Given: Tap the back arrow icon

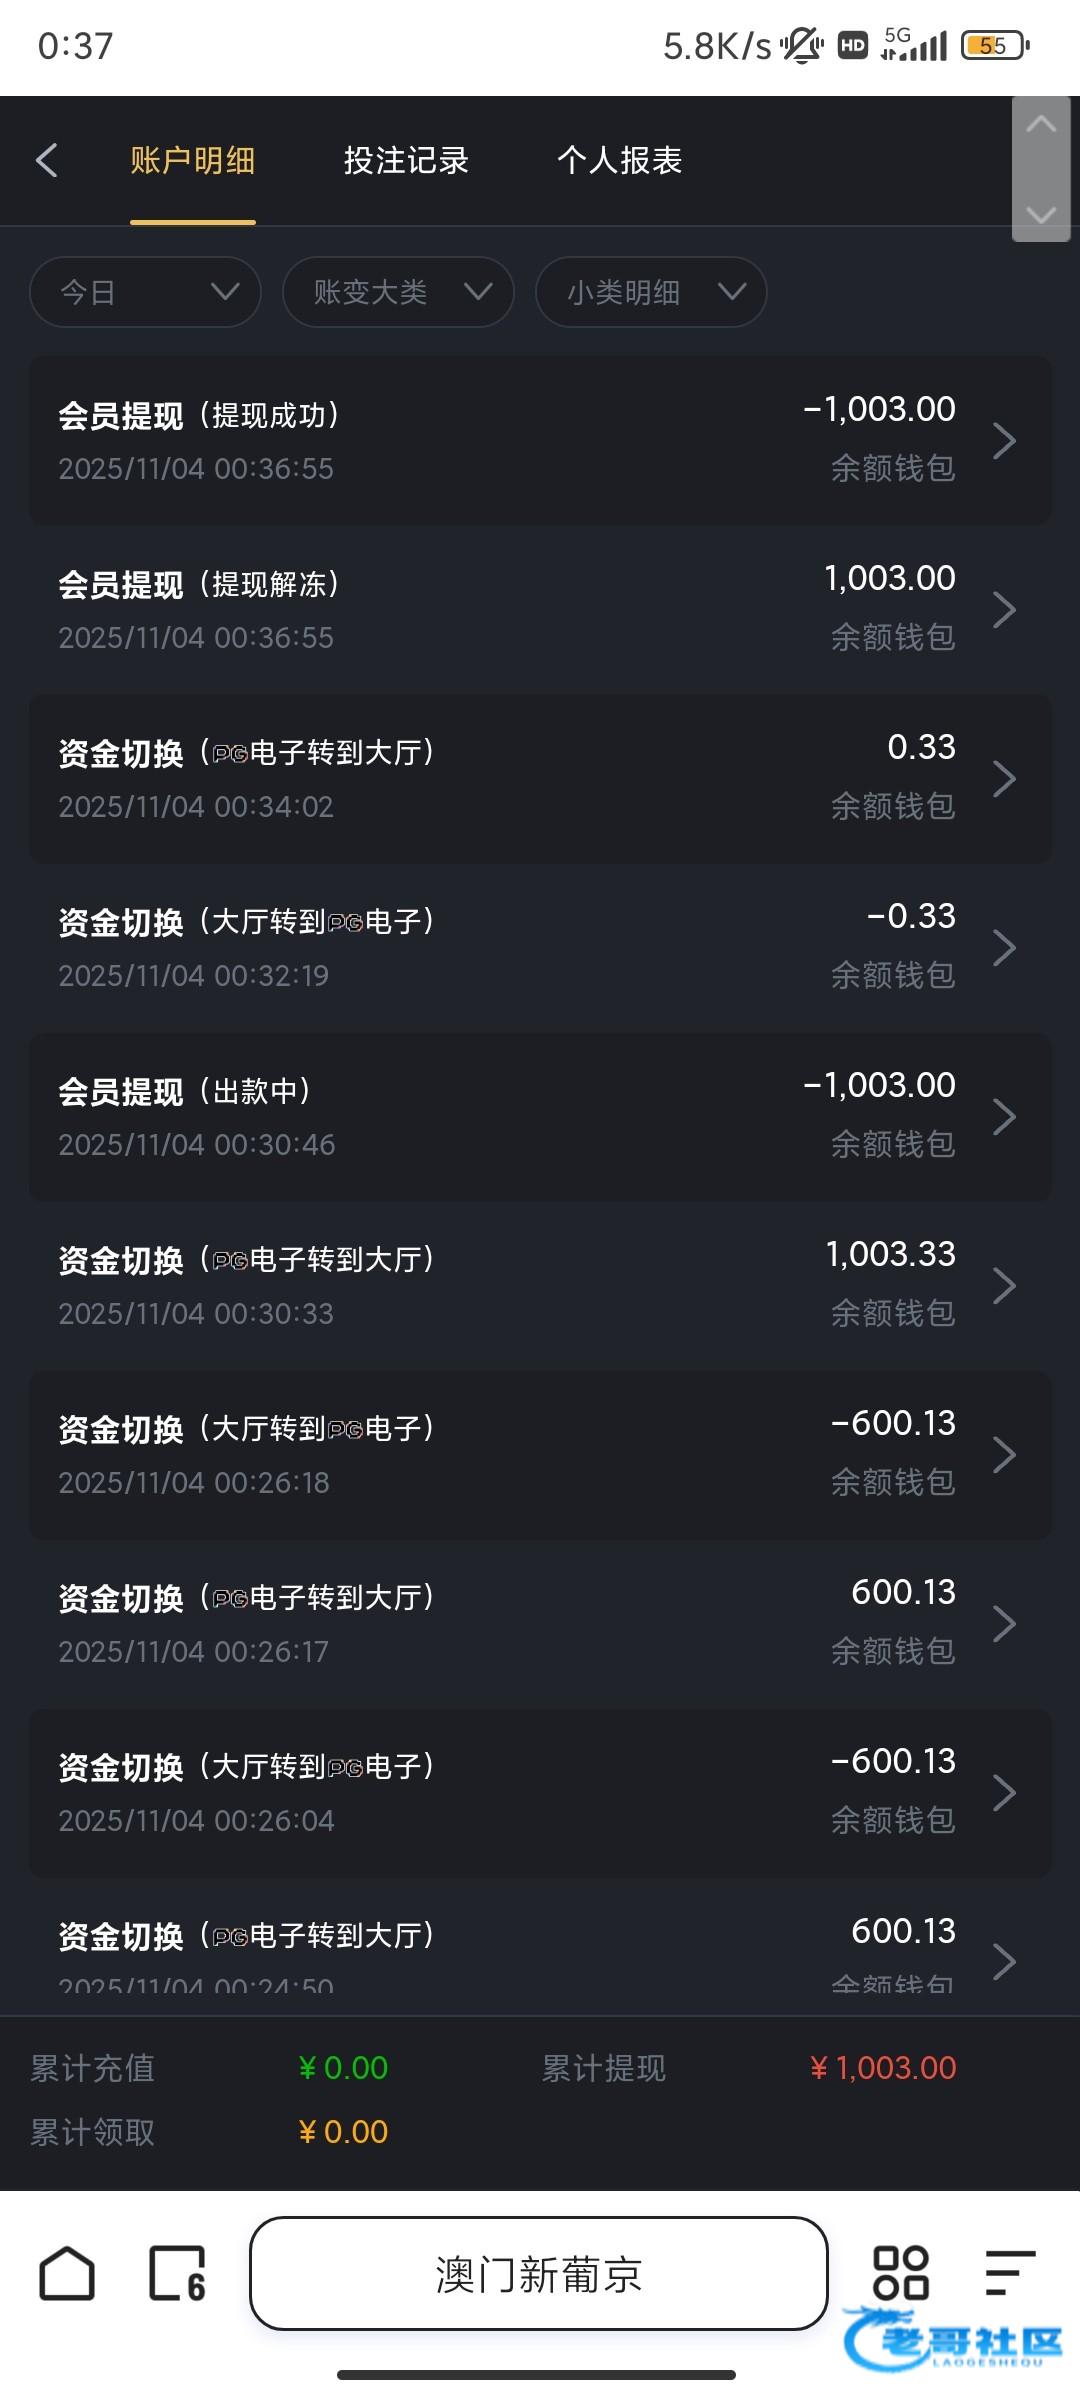Looking at the screenshot, I should (47, 160).
